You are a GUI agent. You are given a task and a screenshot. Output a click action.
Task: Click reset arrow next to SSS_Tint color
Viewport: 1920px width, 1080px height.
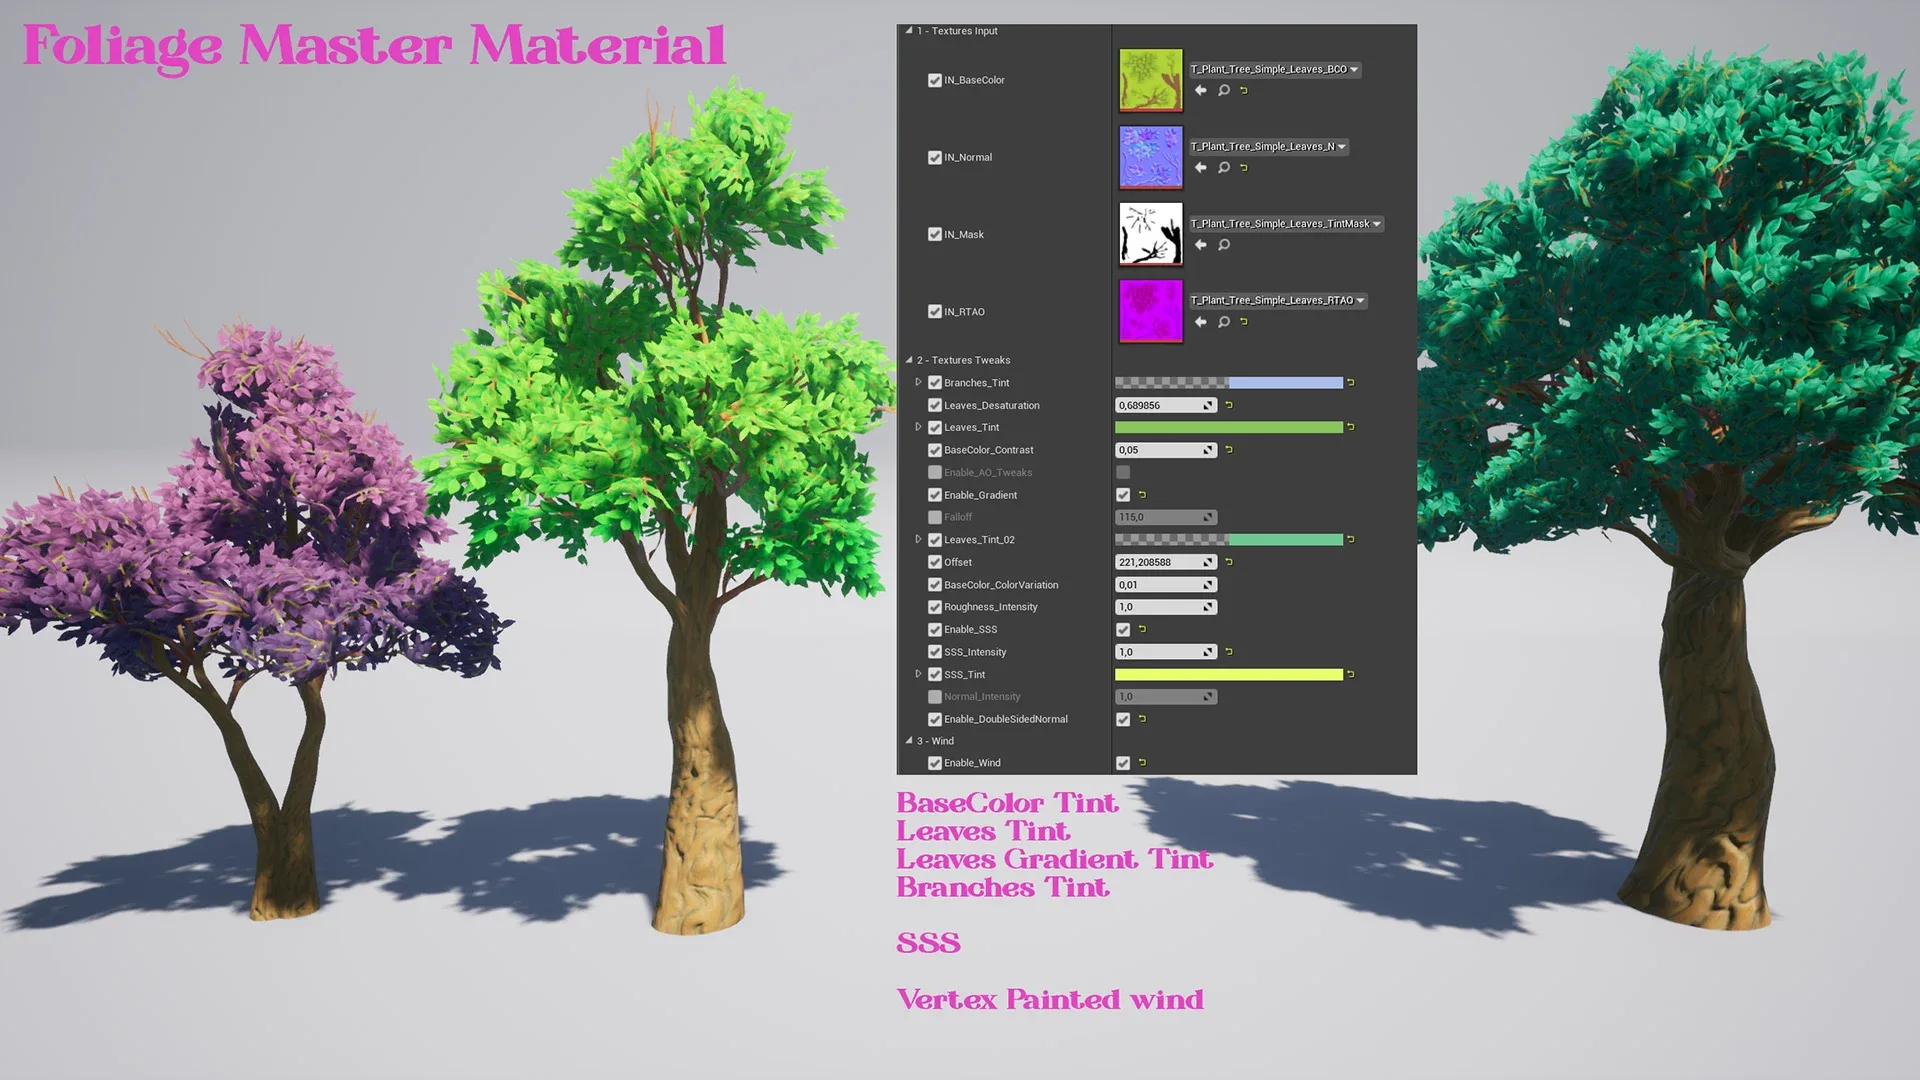pyautogui.click(x=1350, y=675)
